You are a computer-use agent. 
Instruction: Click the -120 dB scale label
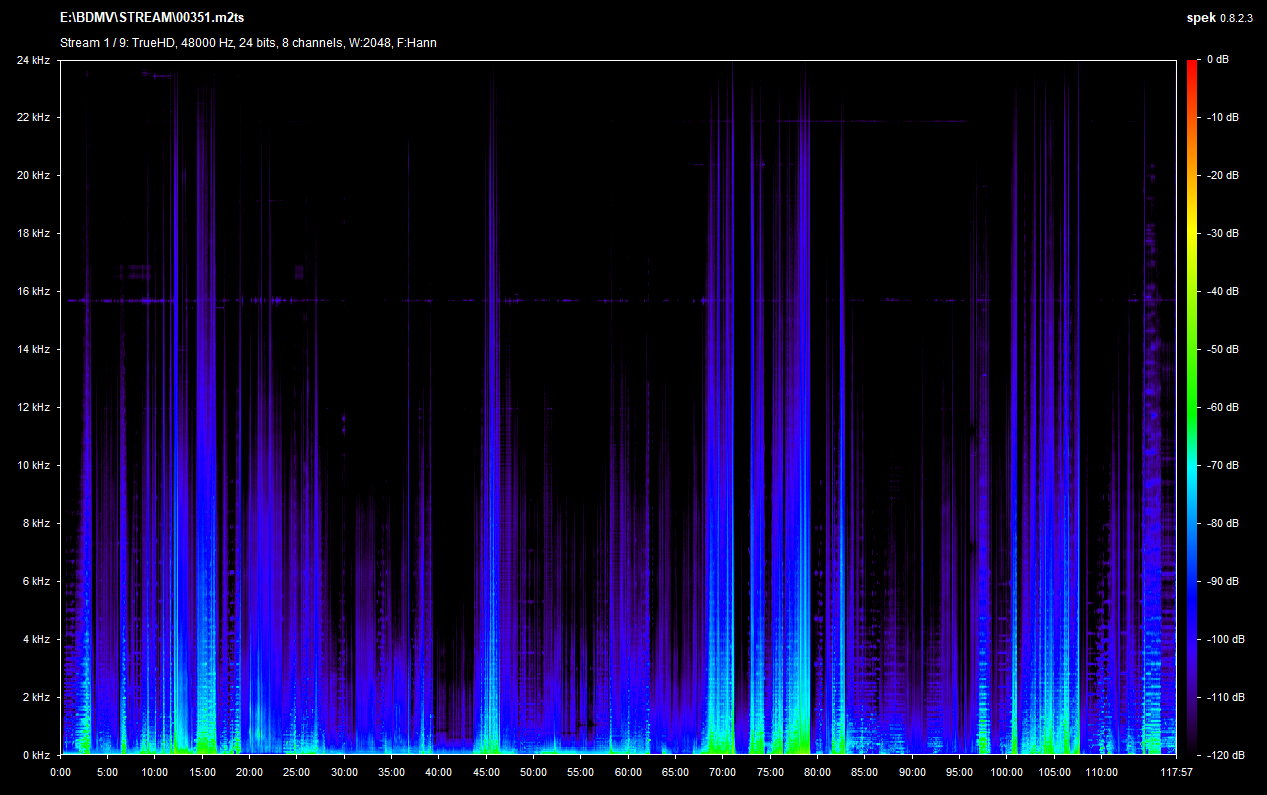pos(1224,755)
